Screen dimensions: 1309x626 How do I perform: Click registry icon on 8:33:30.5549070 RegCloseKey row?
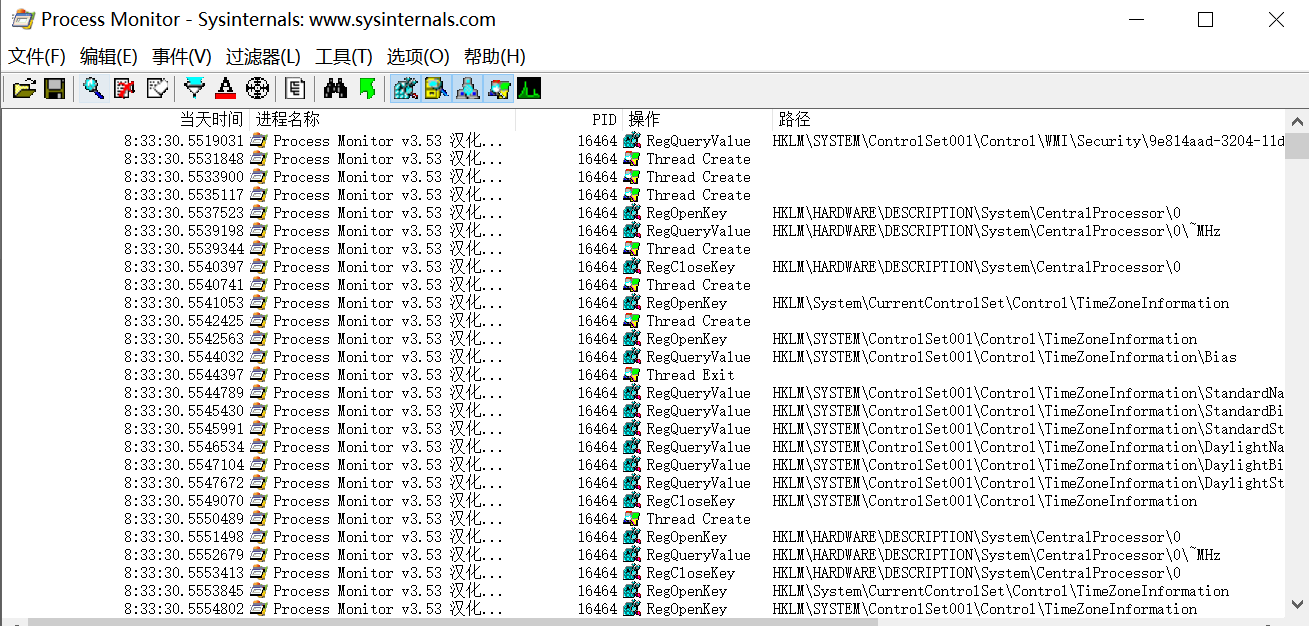pyautogui.click(x=632, y=501)
